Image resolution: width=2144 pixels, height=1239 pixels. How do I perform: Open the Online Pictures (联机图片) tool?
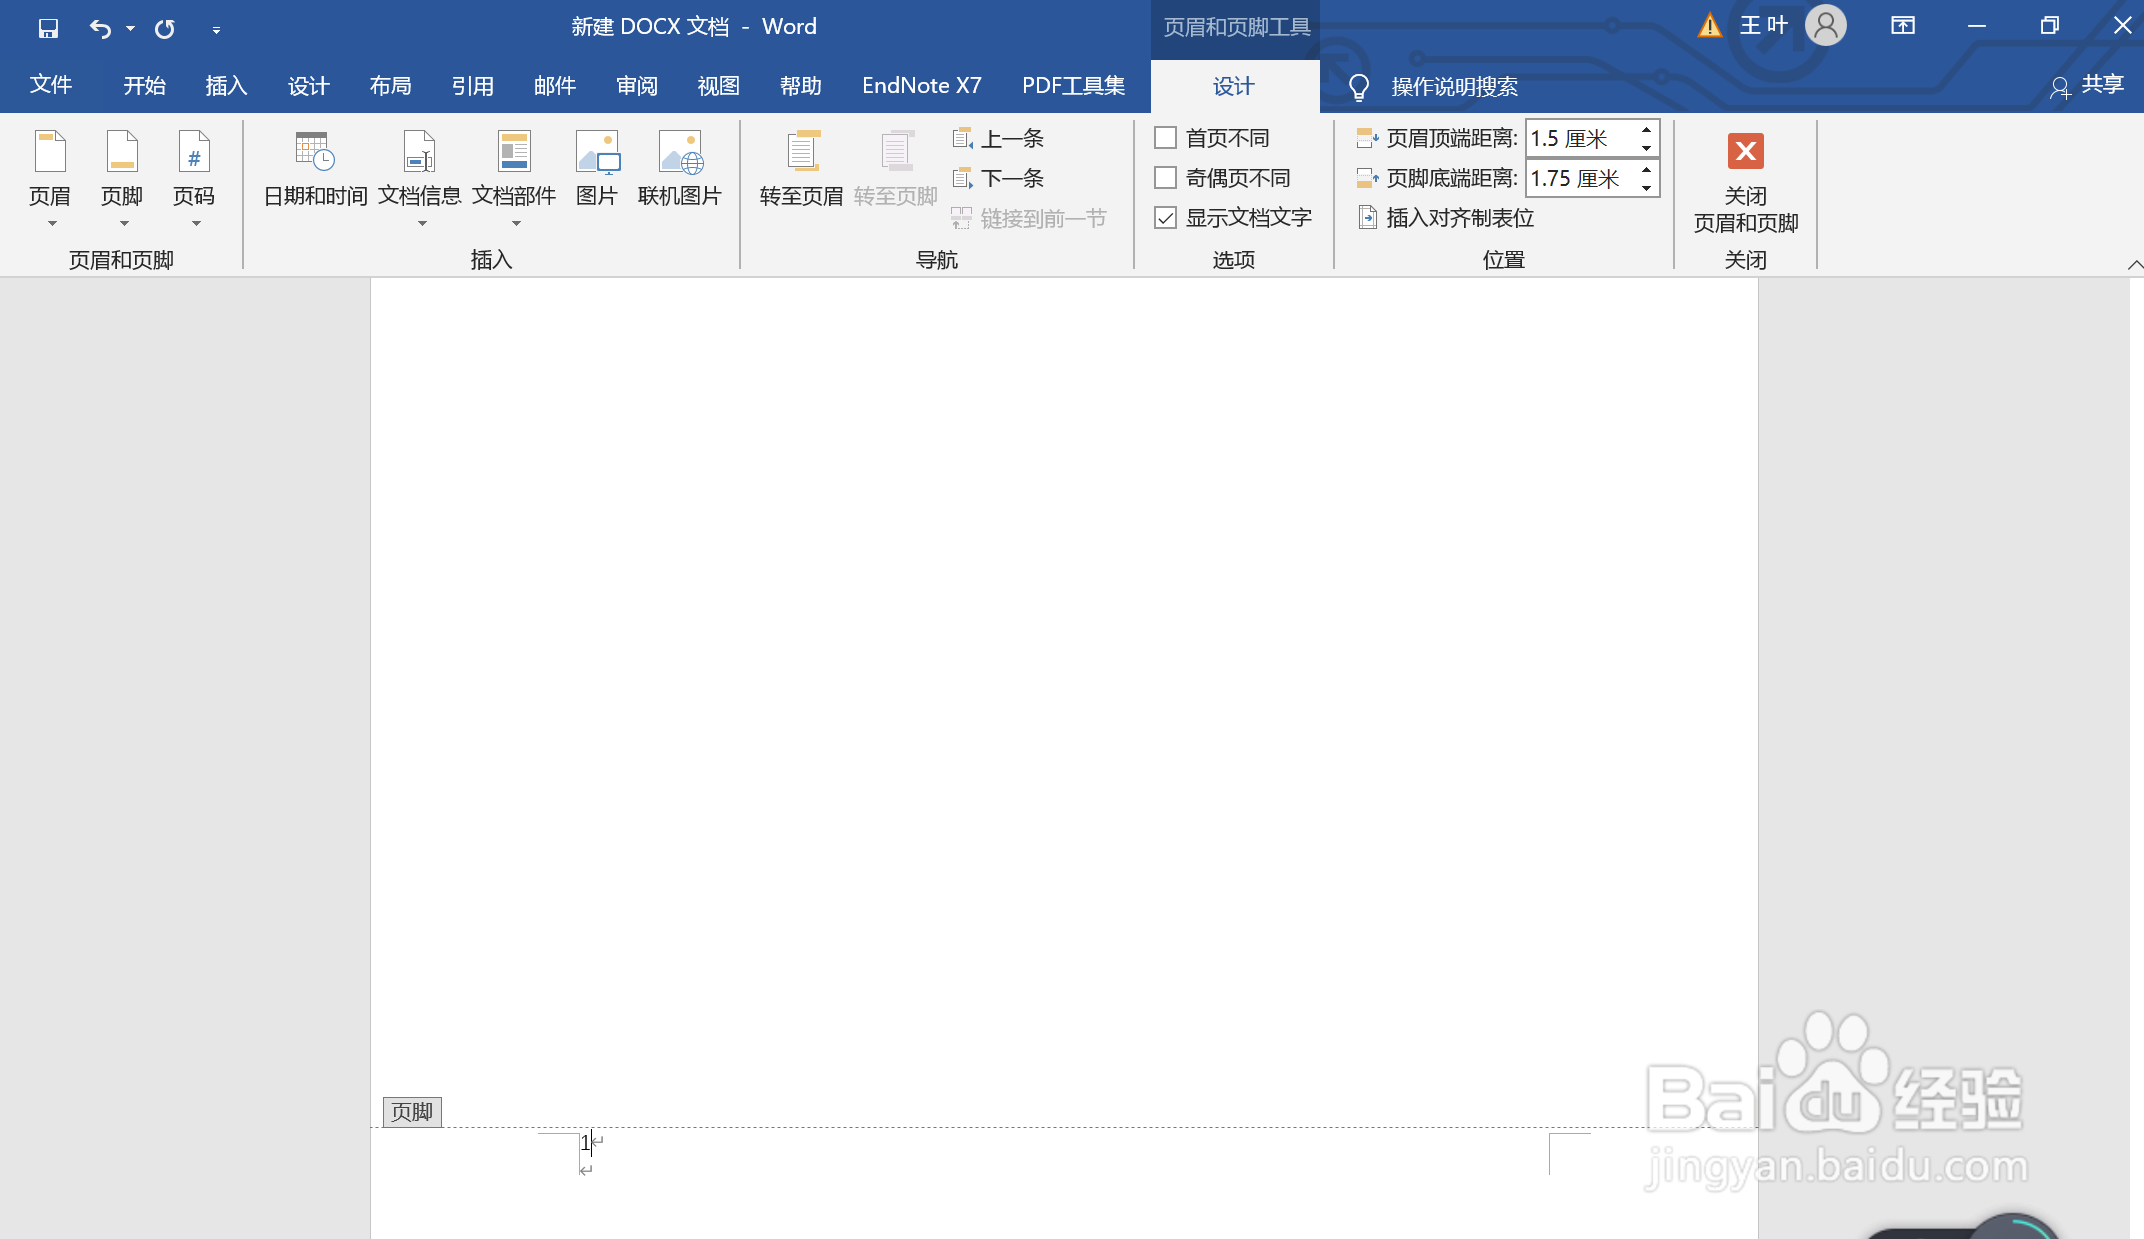pyautogui.click(x=680, y=152)
